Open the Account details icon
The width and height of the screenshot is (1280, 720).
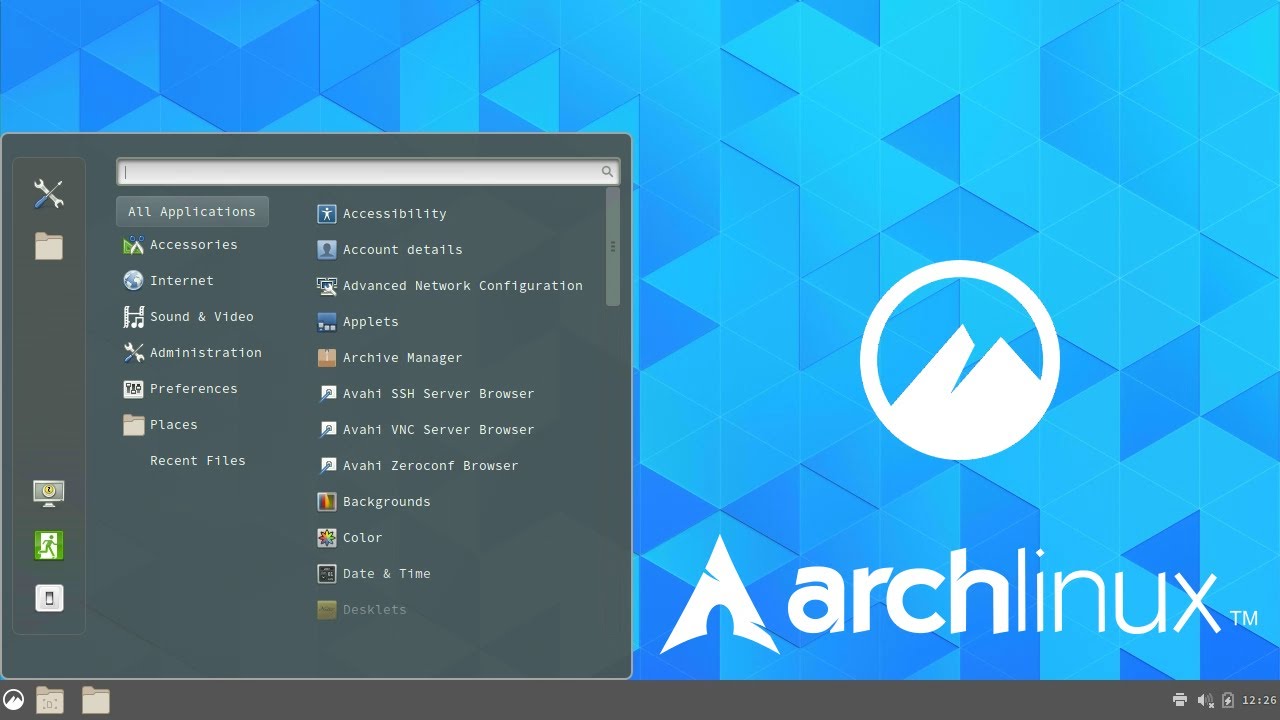[327, 249]
